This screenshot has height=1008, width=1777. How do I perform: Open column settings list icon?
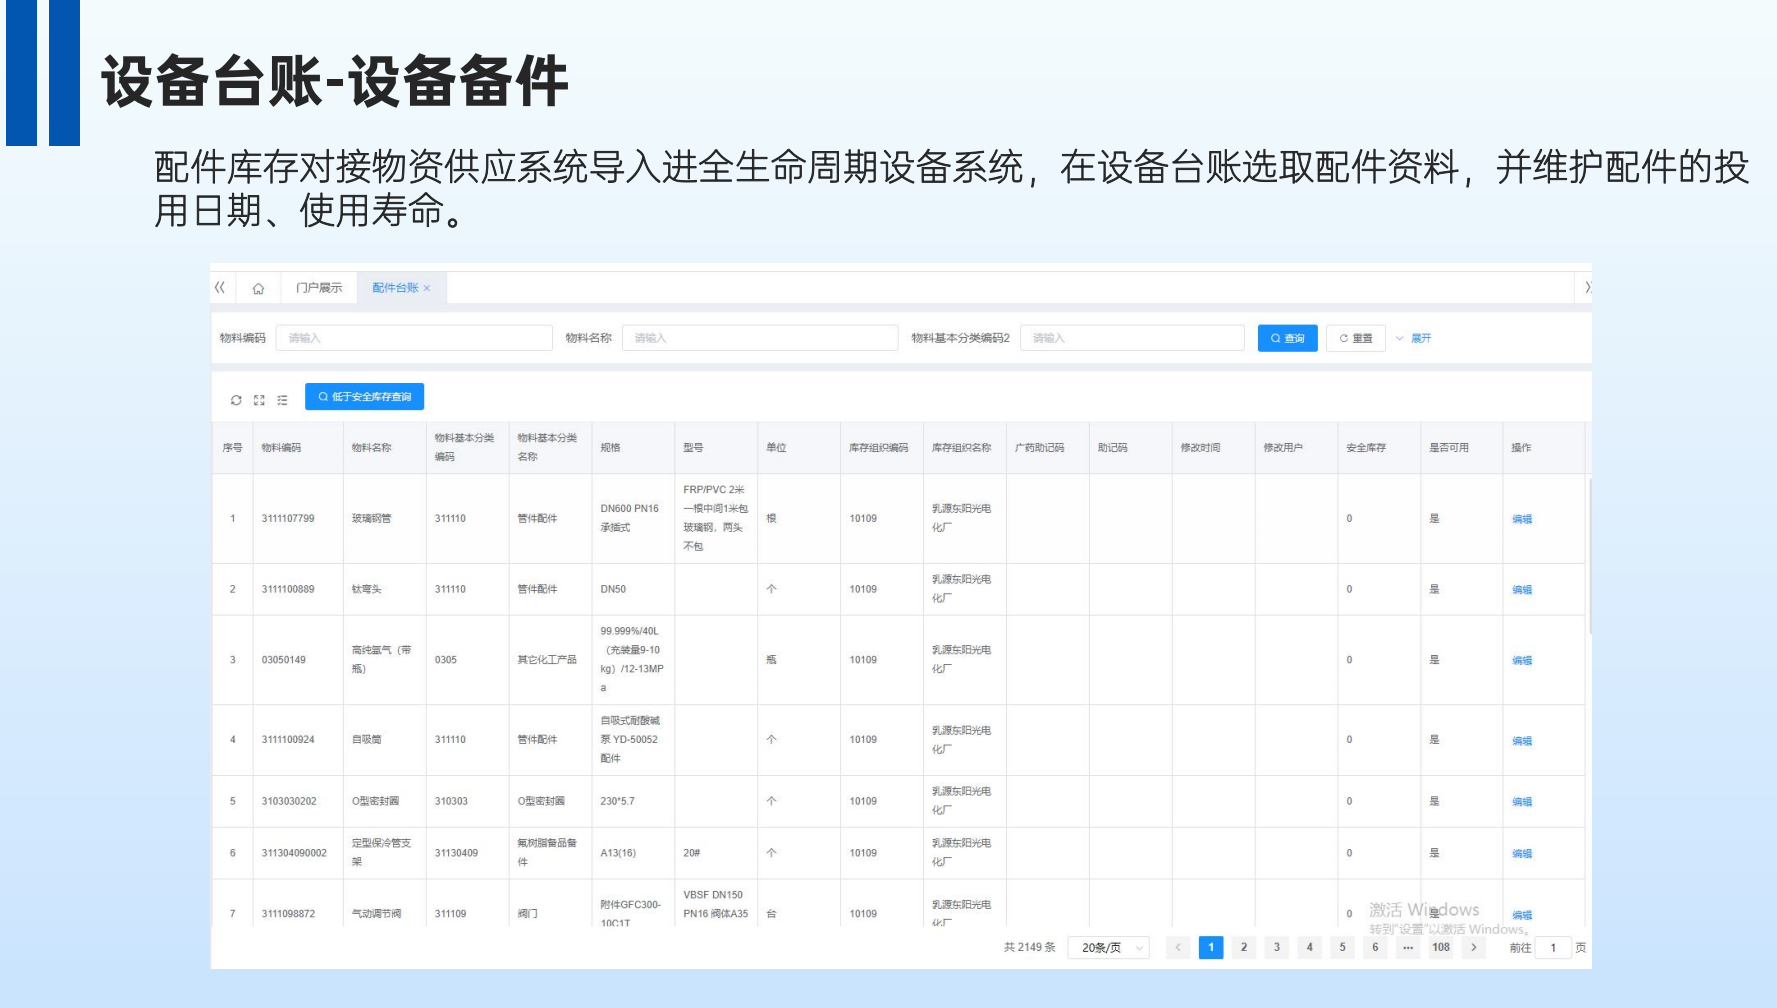[282, 400]
